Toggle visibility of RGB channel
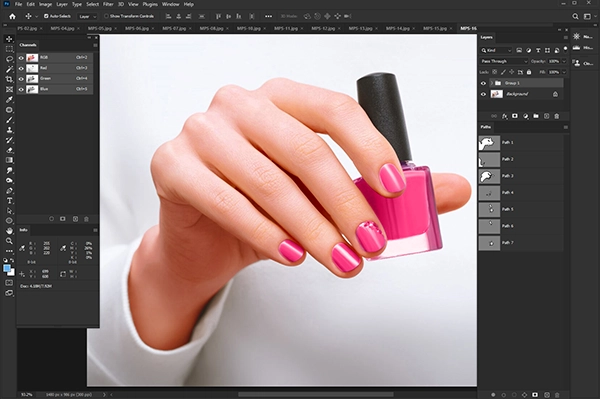 [21, 58]
